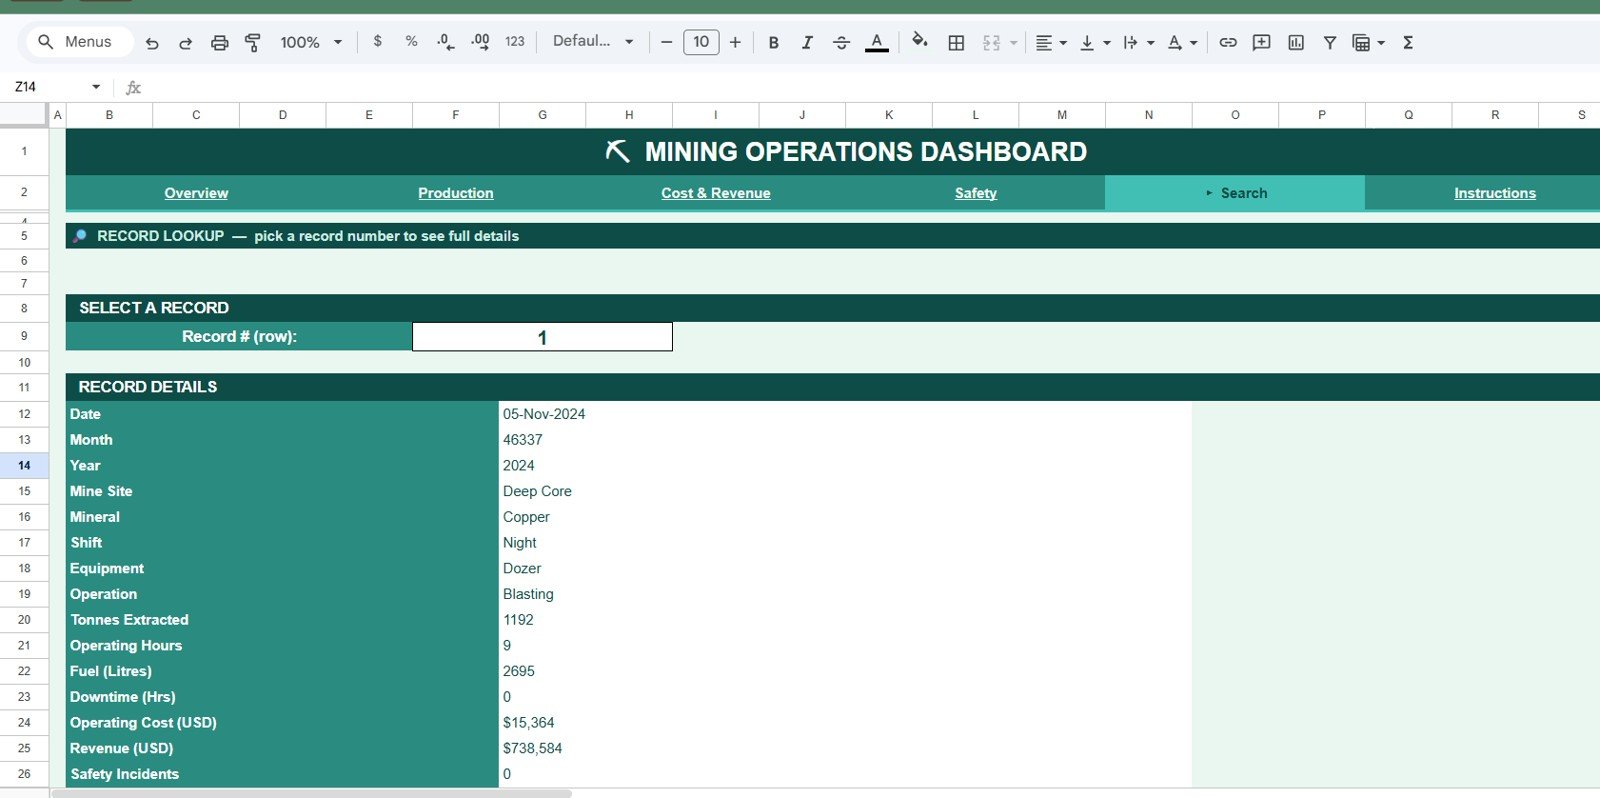
Task: Click the select-all corner box
Action: (x=24, y=115)
